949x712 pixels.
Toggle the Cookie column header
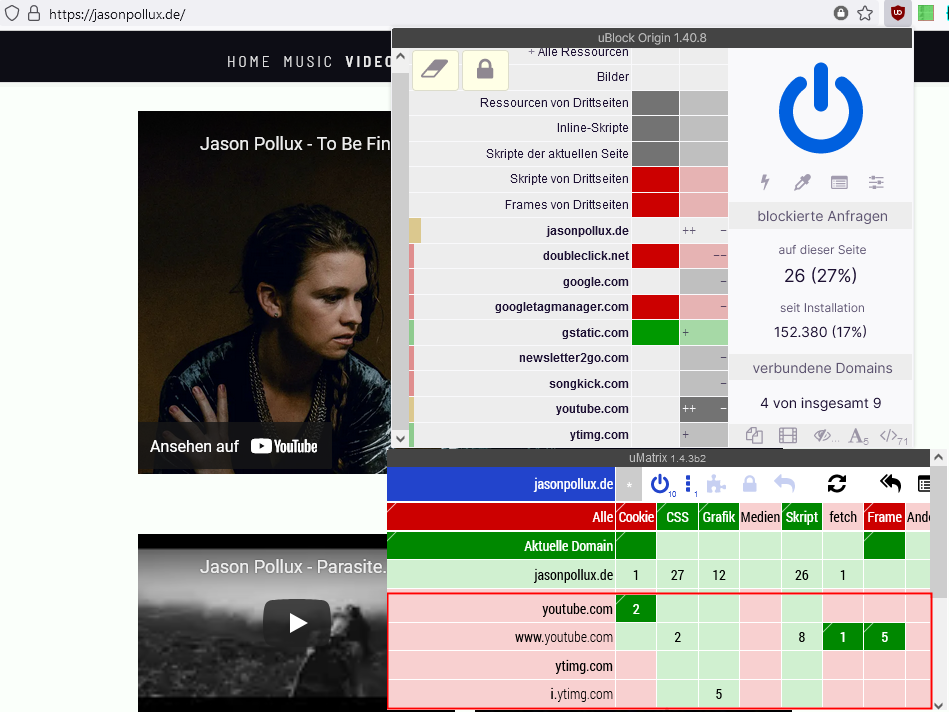pyautogui.click(x=636, y=516)
